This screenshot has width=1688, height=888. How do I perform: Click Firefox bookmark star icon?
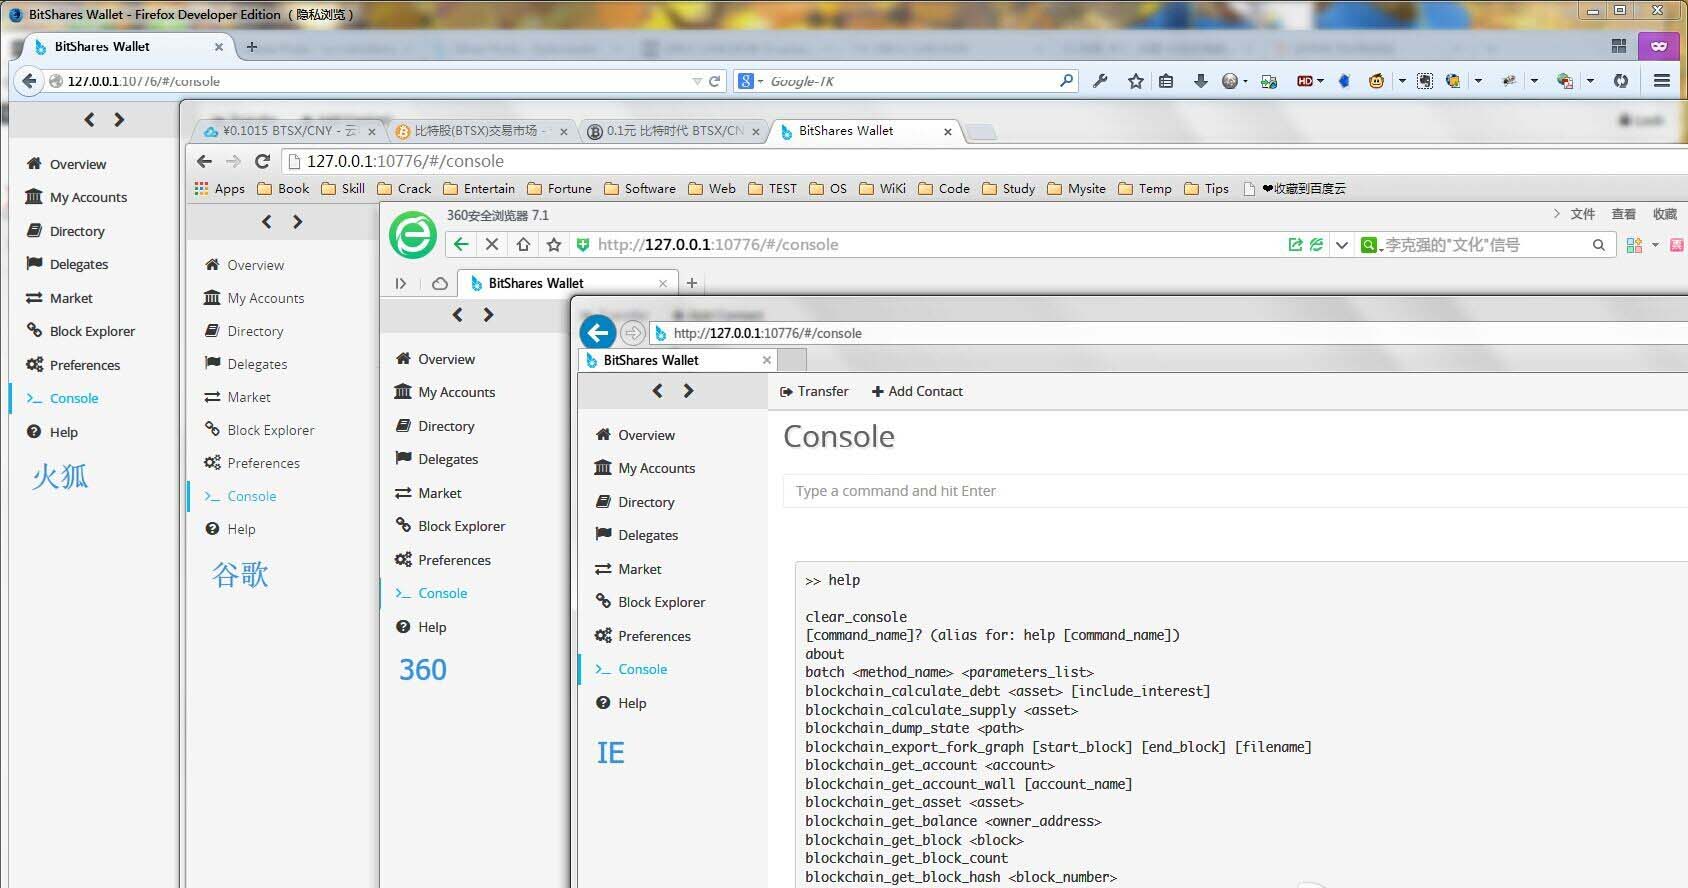pos(1135,81)
